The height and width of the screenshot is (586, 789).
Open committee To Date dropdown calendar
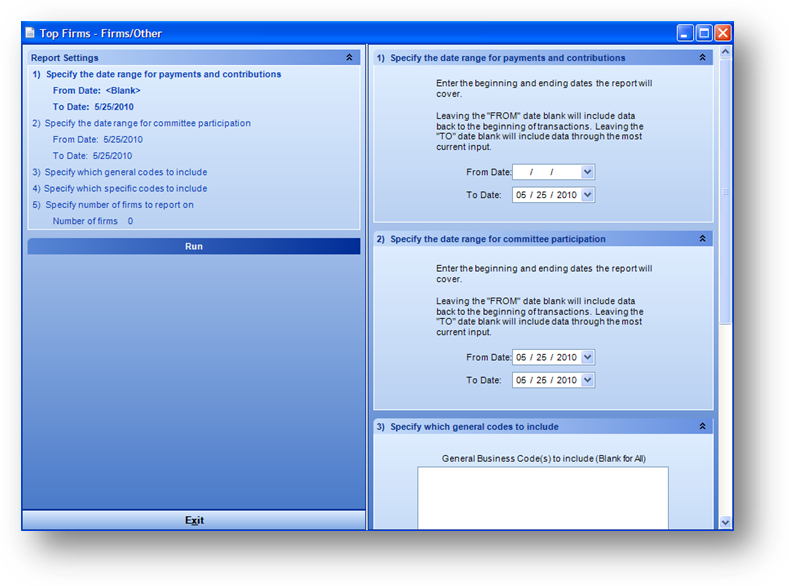(587, 380)
